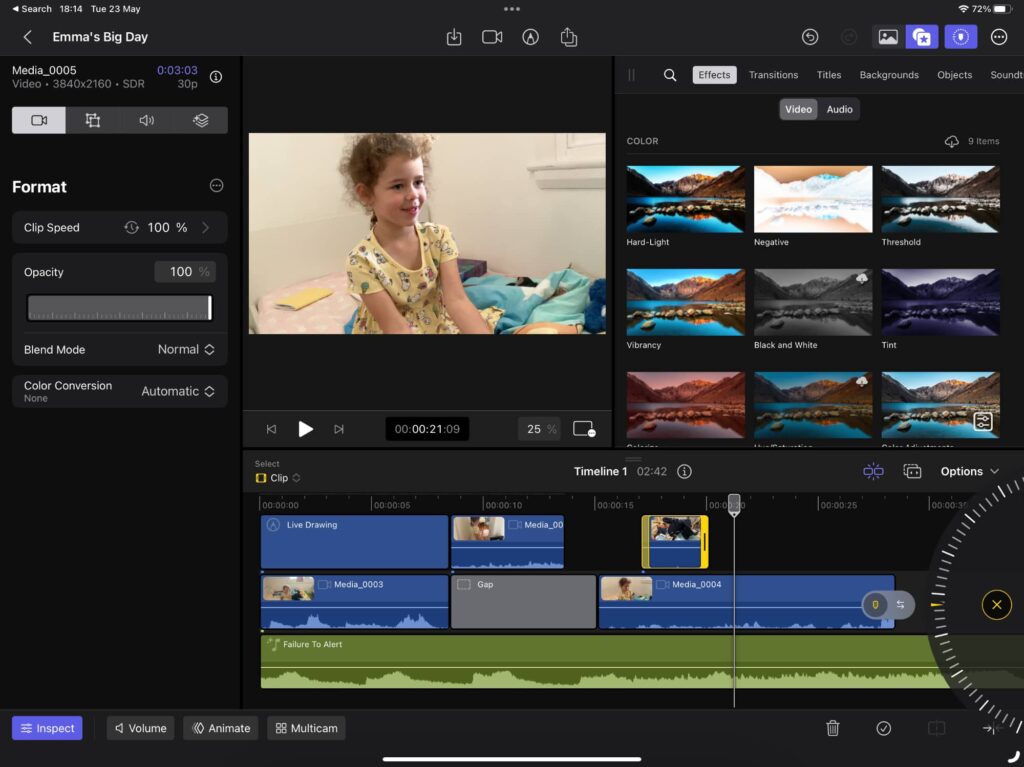Expand the timeline Options menu
1024x767 pixels.
(969, 471)
